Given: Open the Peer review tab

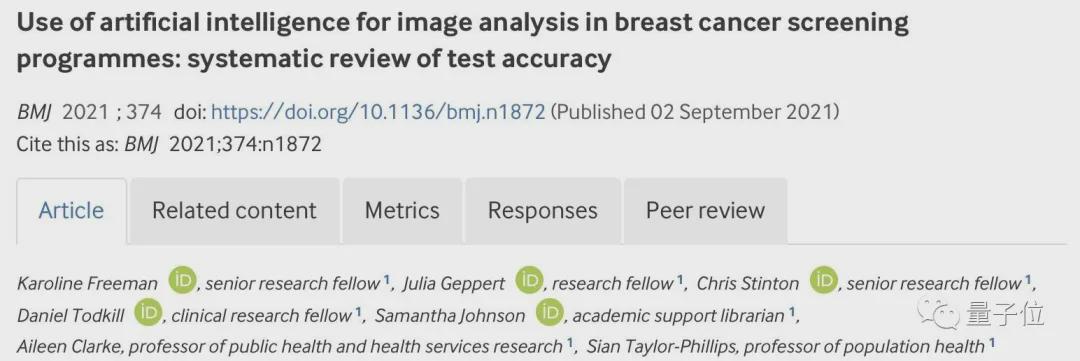Looking at the screenshot, I should [705, 211].
